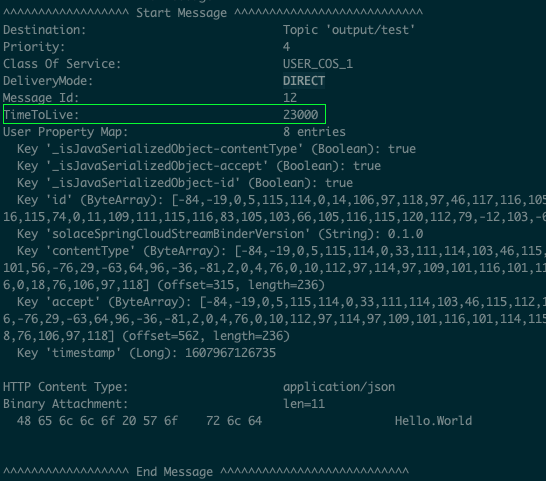Click the Priority value 4

click(286, 47)
